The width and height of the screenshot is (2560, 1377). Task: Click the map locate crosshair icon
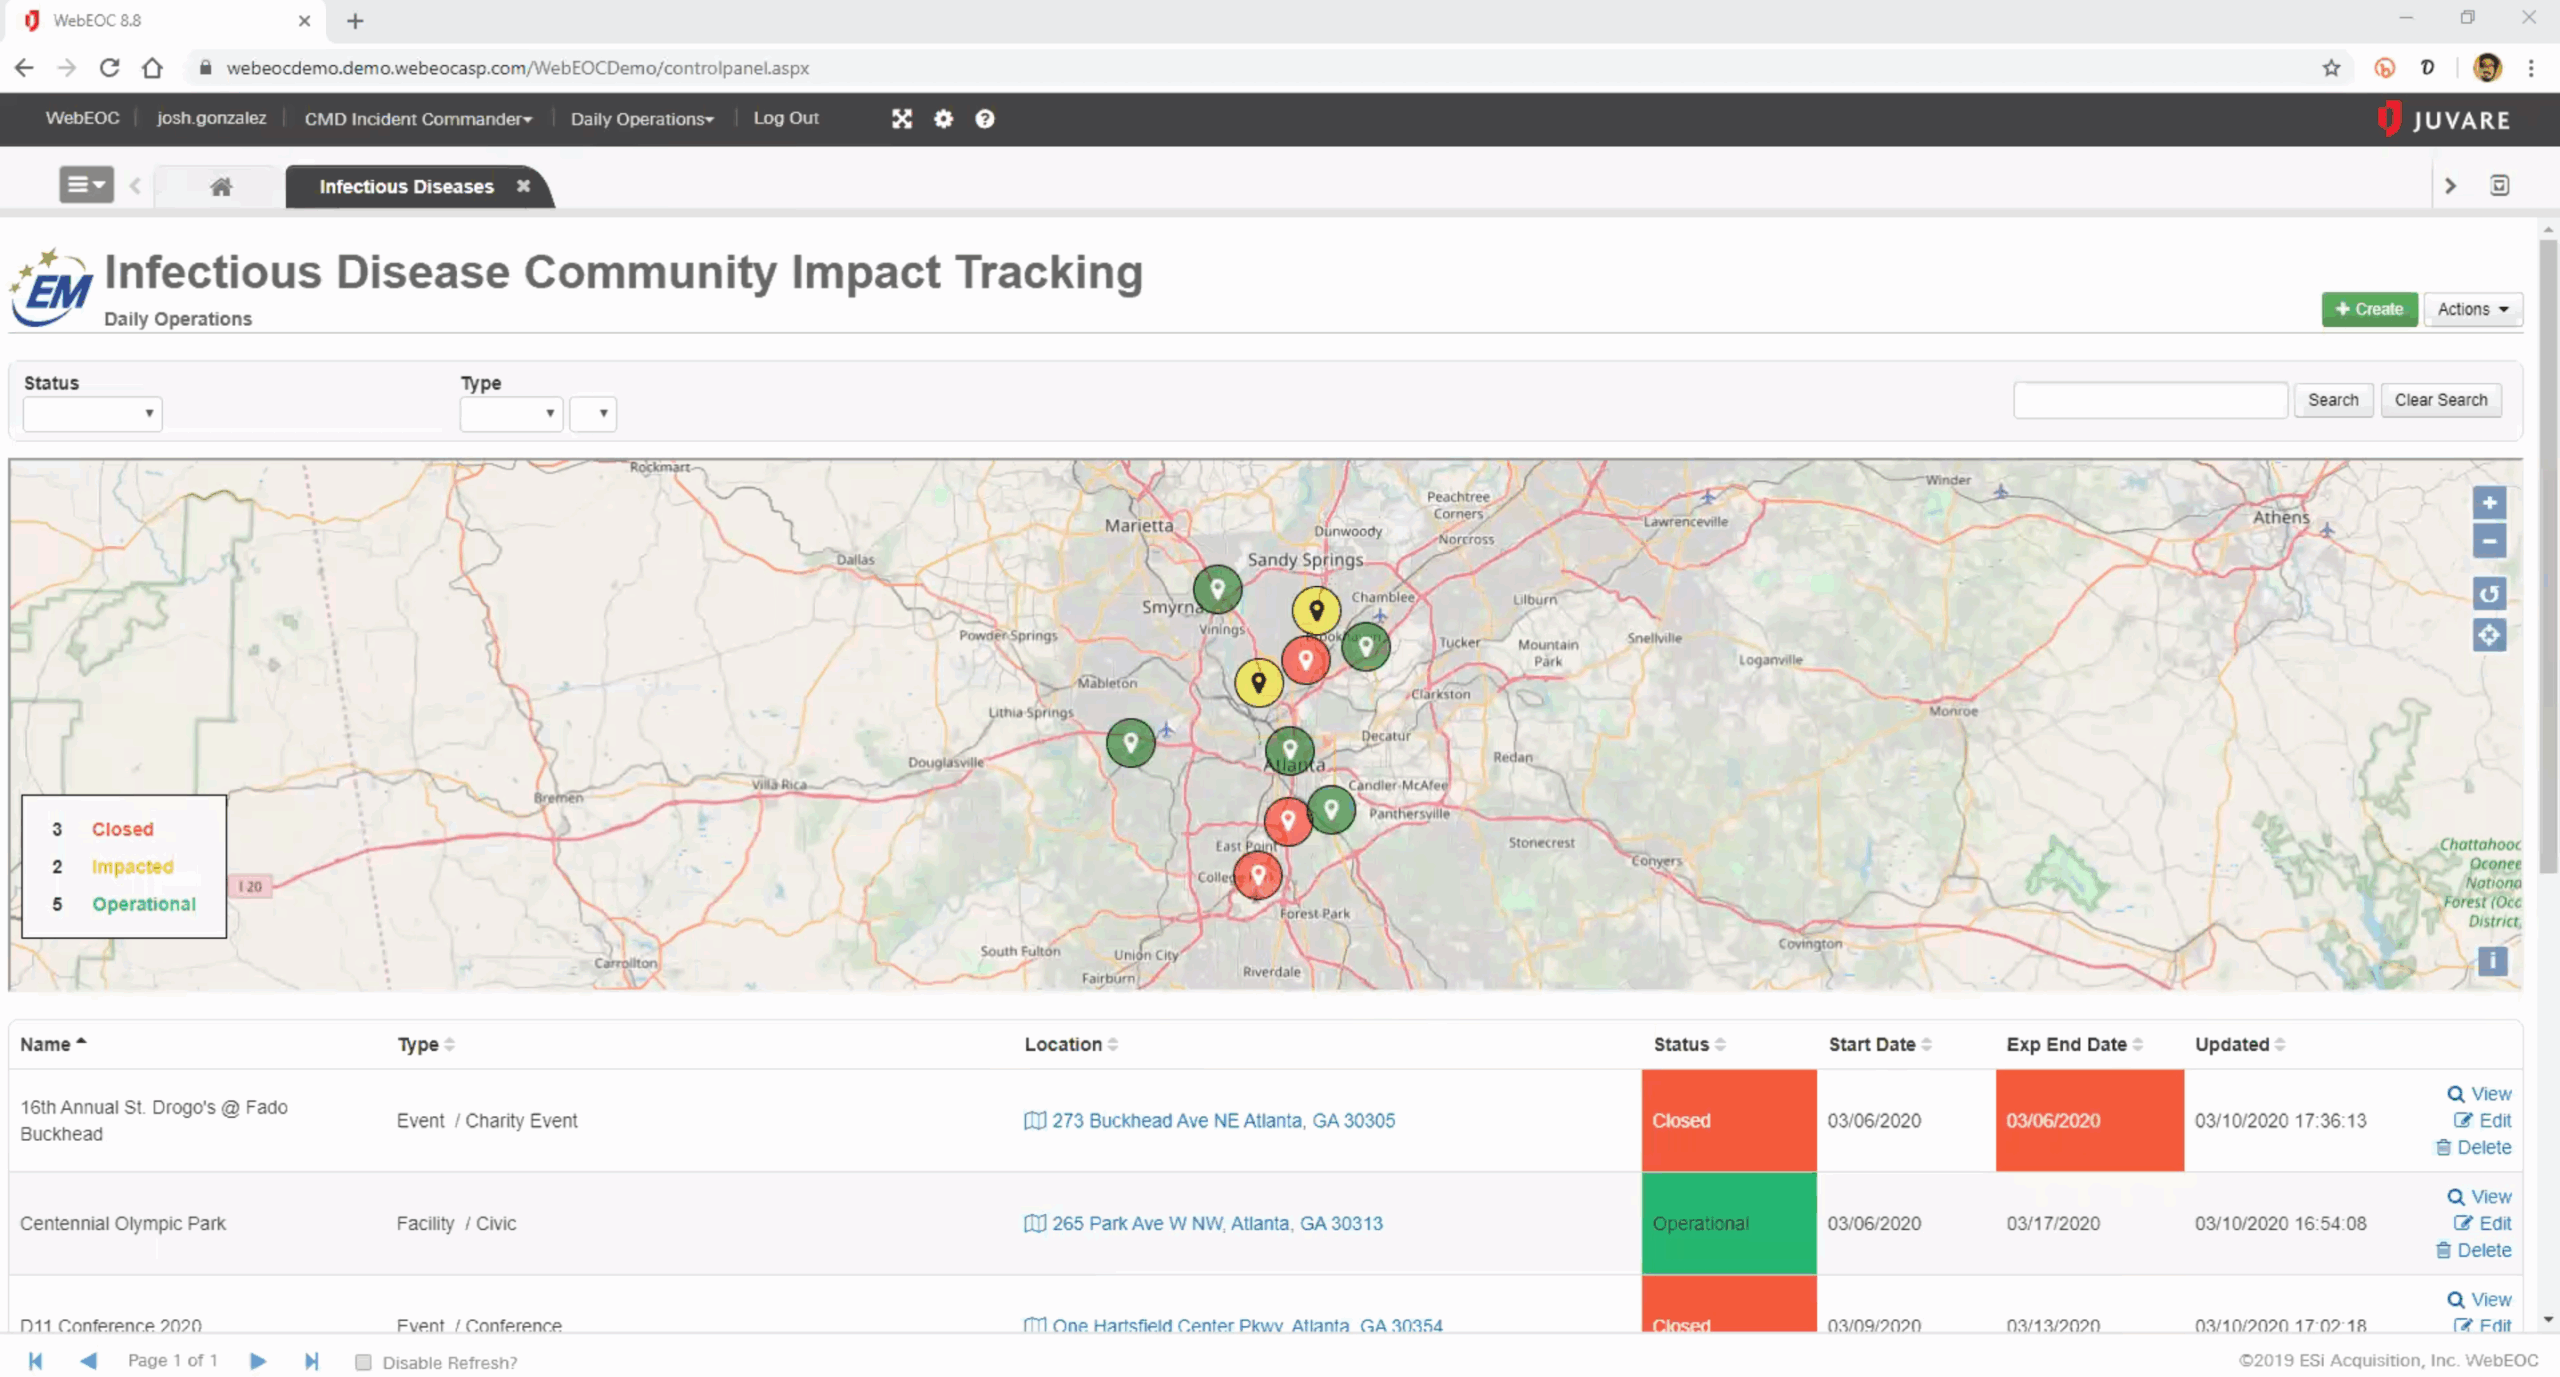pos(2488,635)
